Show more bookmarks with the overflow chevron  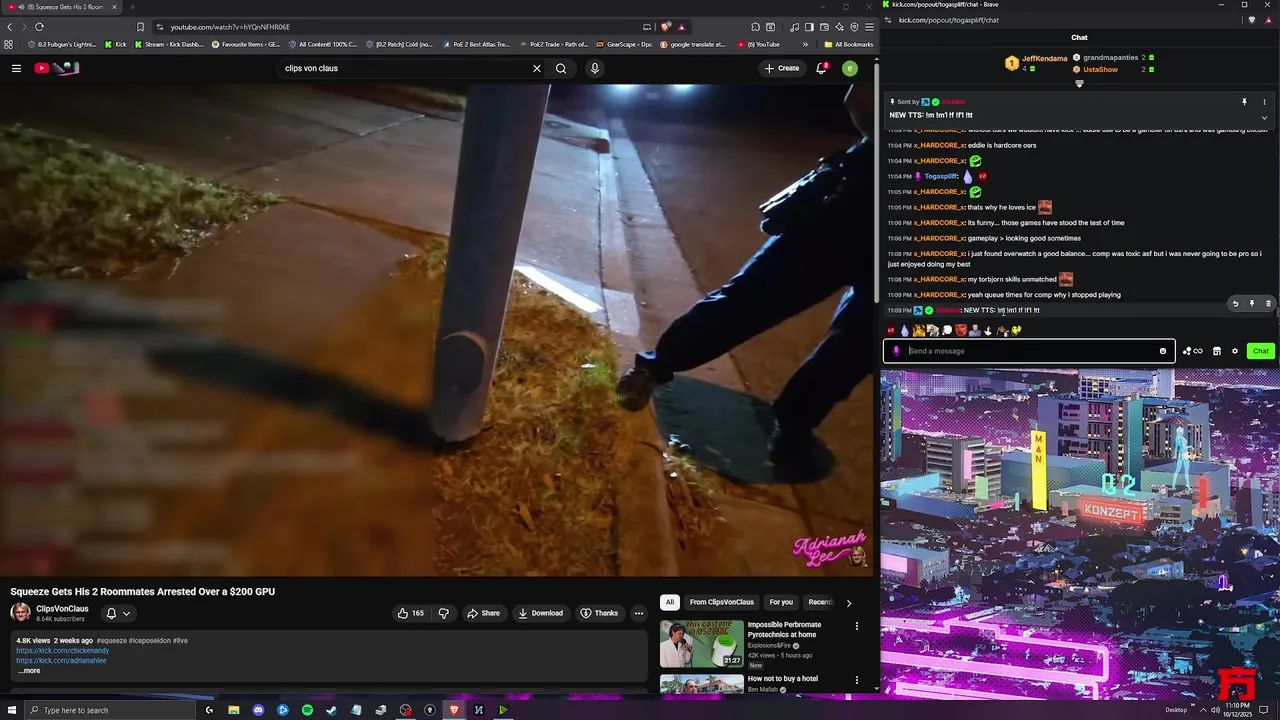click(x=805, y=44)
